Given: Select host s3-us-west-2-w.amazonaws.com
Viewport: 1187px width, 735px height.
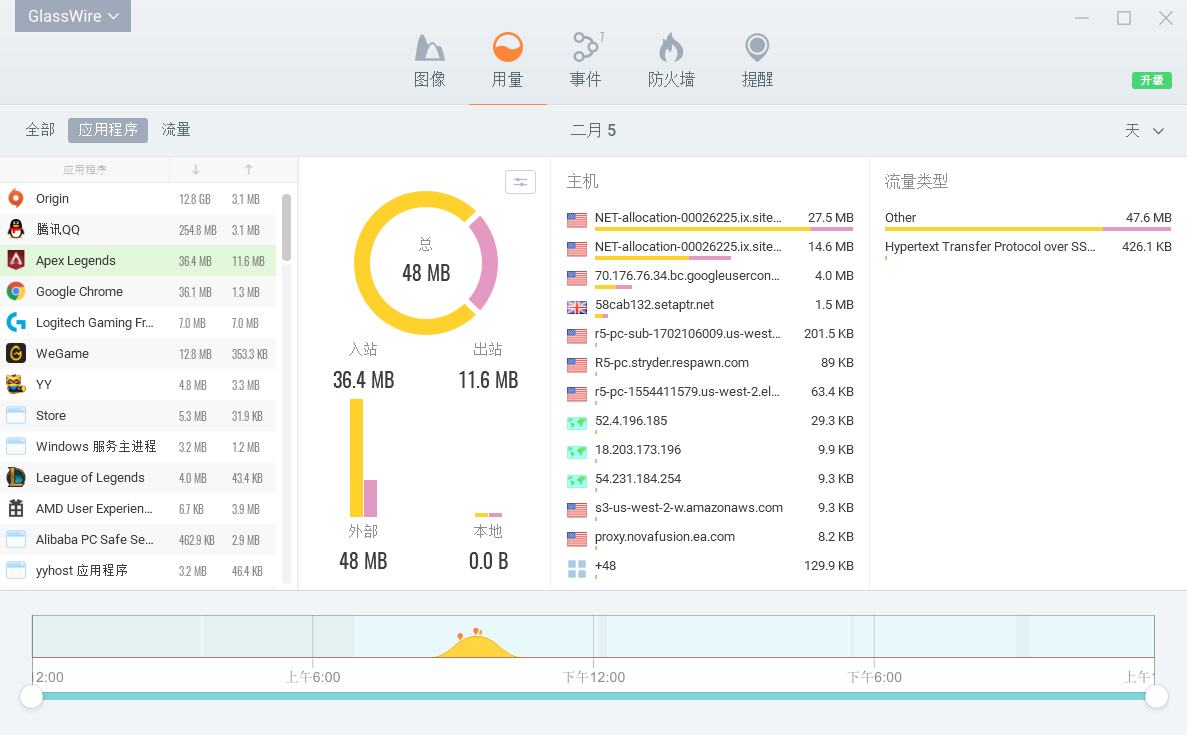Looking at the screenshot, I should (x=709, y=508).
